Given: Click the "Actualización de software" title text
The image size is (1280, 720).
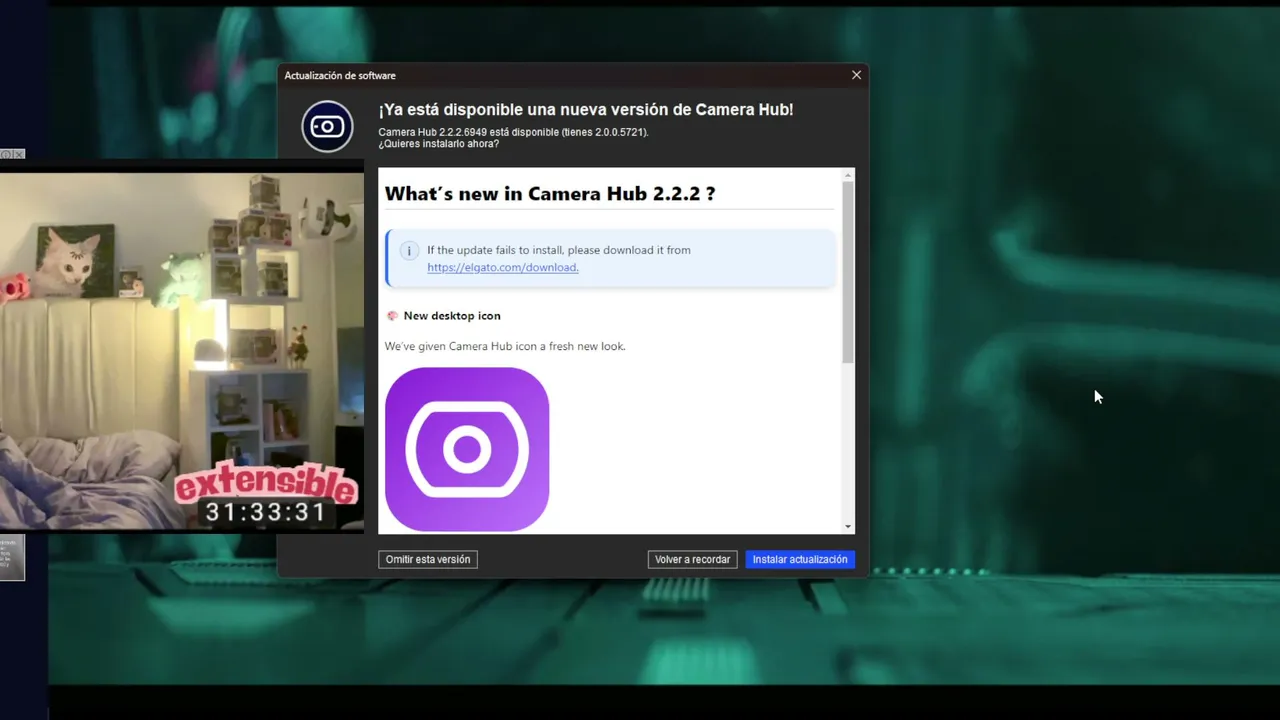Looking at the screenshot, I should point(340,75).
